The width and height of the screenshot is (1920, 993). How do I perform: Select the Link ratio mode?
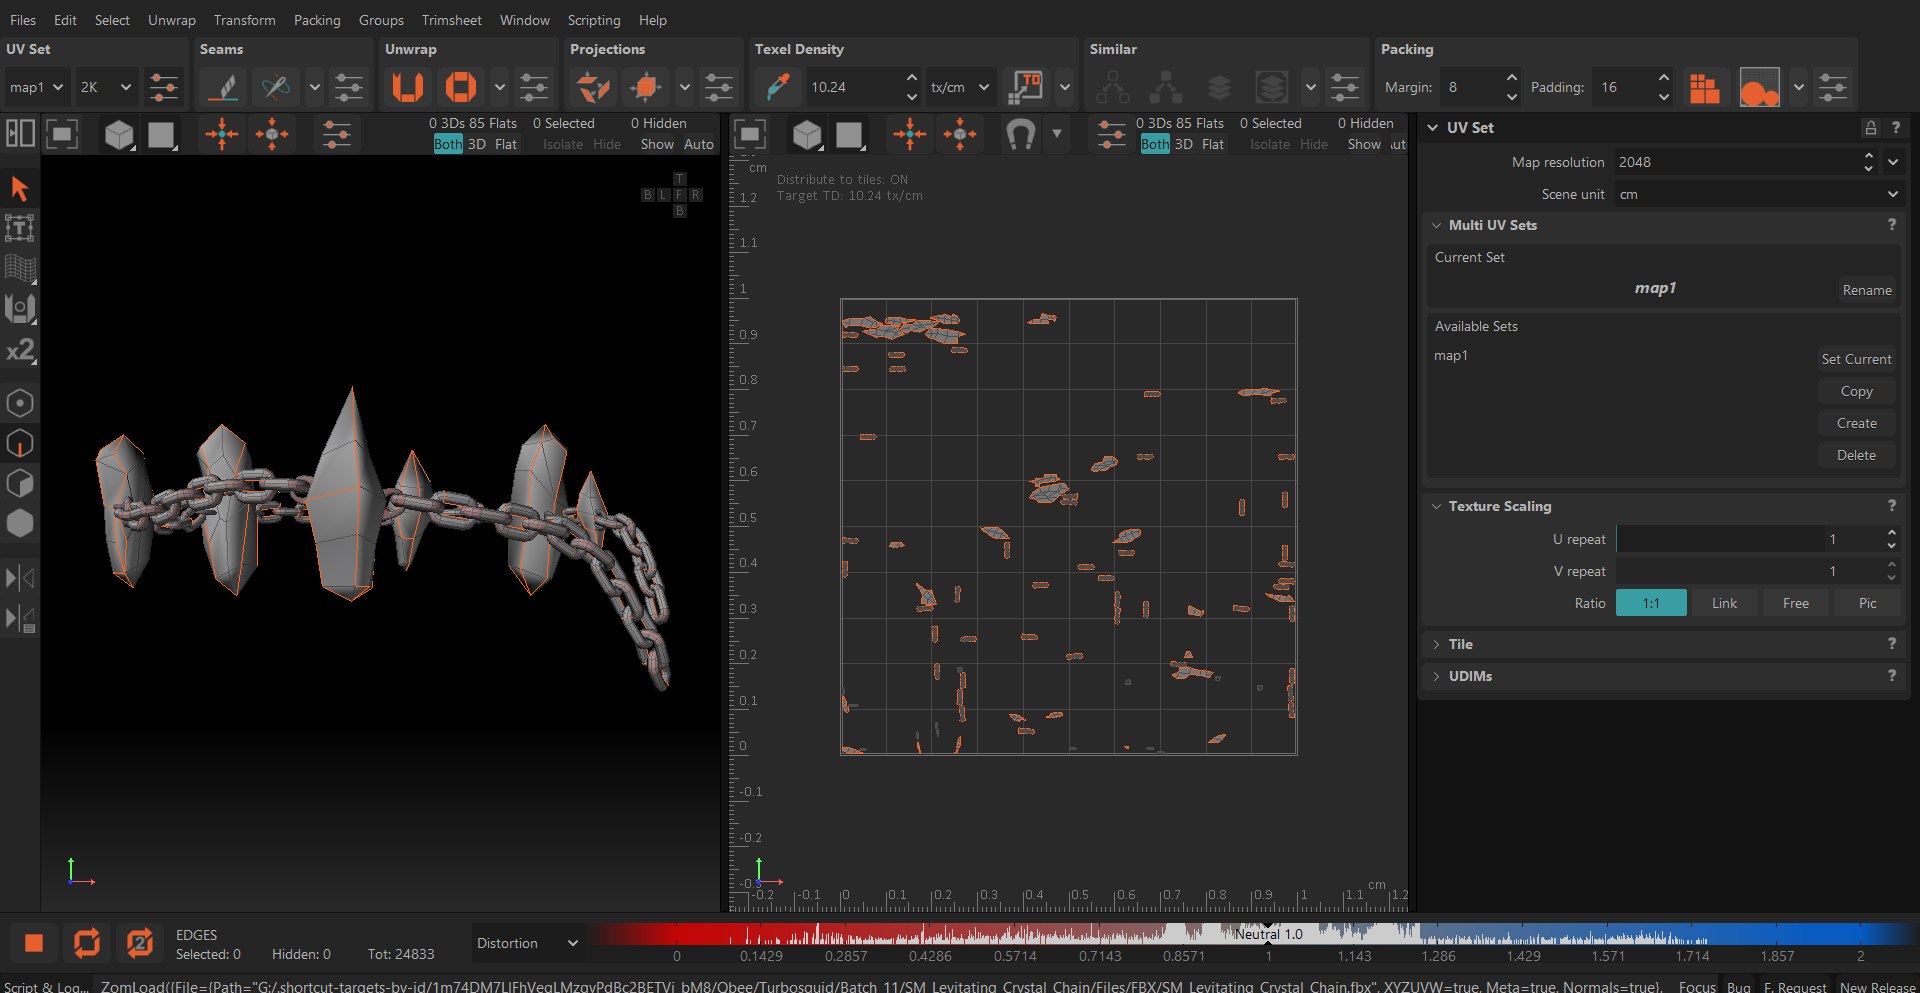[x=1723, y=603]
